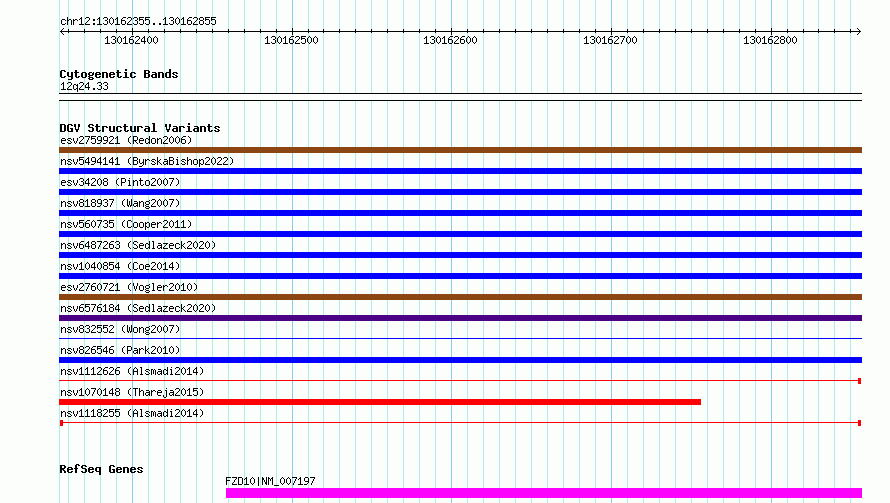Screen dimensions: 890x503
Task: Click the 12q24.33 band label
Action: (x=84, y=86)
